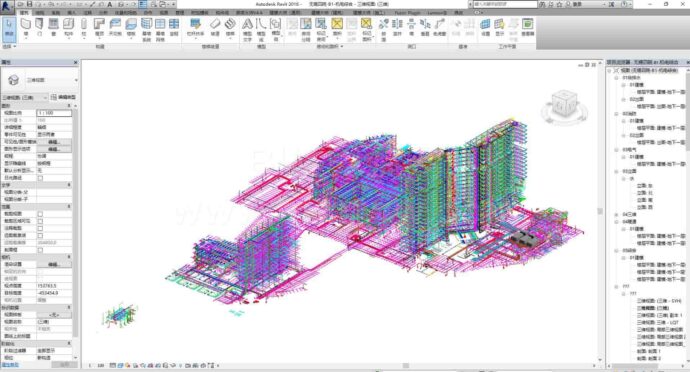Collapse the top node in project browser
Screen dimensions: 690x372
(x=609, y=70)
